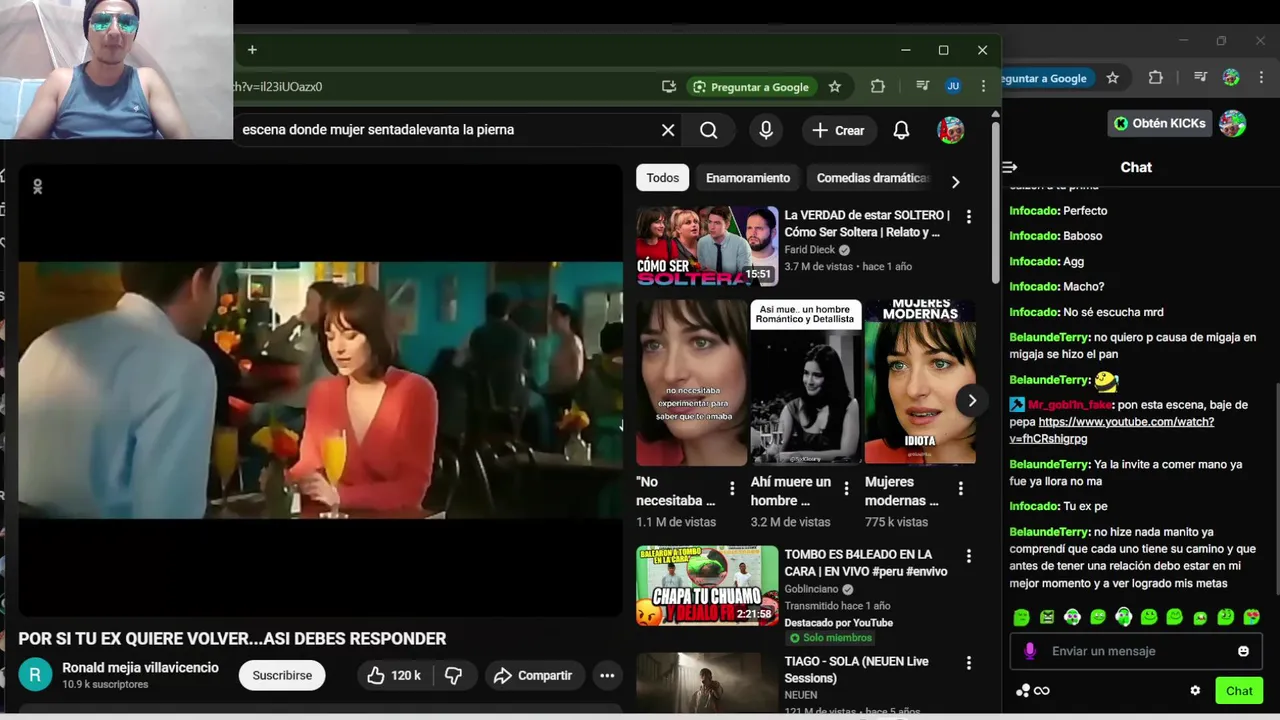Clear the YouTube search box
This screenshot has width=1280, height=720.
(668, 130)
